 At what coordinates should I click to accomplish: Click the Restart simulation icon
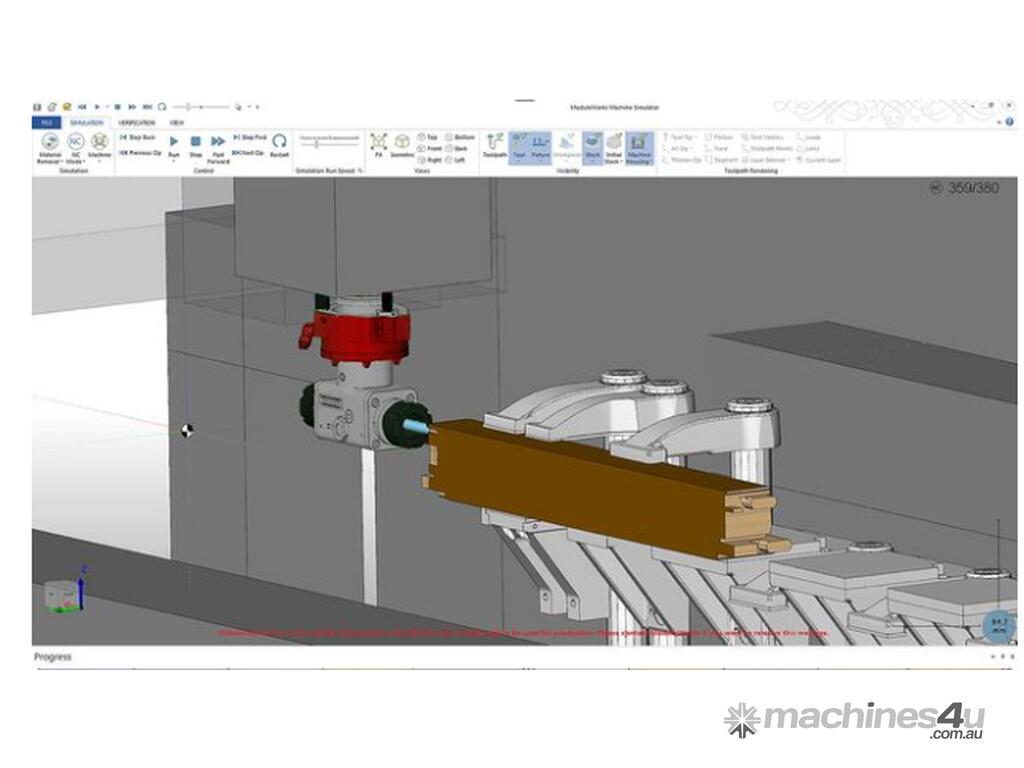coord(279,145)
